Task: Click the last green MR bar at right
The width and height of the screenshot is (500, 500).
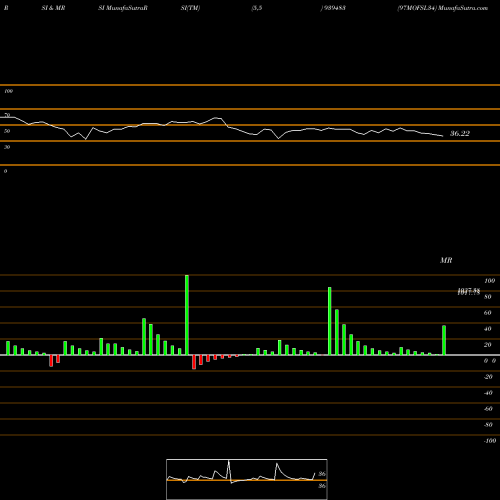Action: pyautogui.click(x=444, y=340)
